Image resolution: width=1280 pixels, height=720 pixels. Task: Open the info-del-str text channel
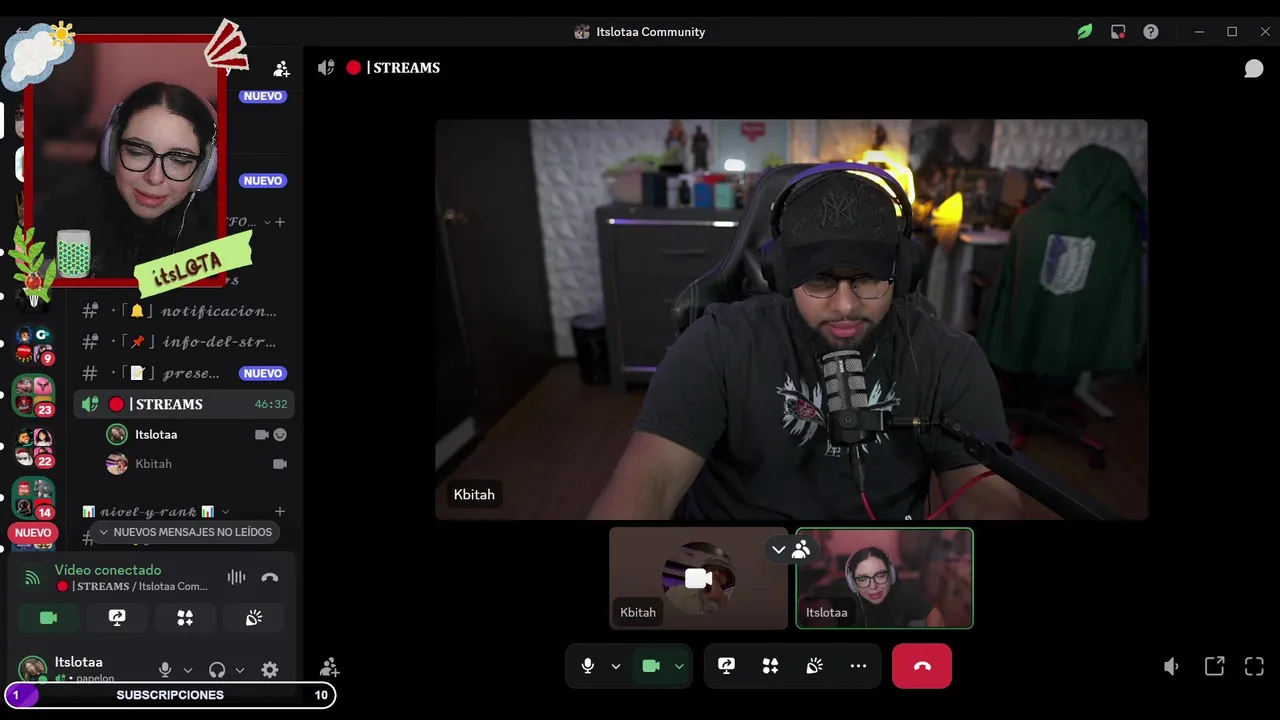point(184,342)
